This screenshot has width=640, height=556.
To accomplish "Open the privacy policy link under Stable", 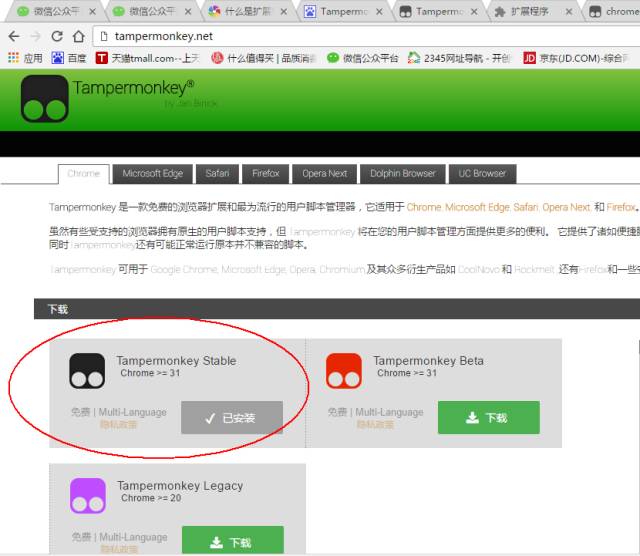I will point(118,425).
